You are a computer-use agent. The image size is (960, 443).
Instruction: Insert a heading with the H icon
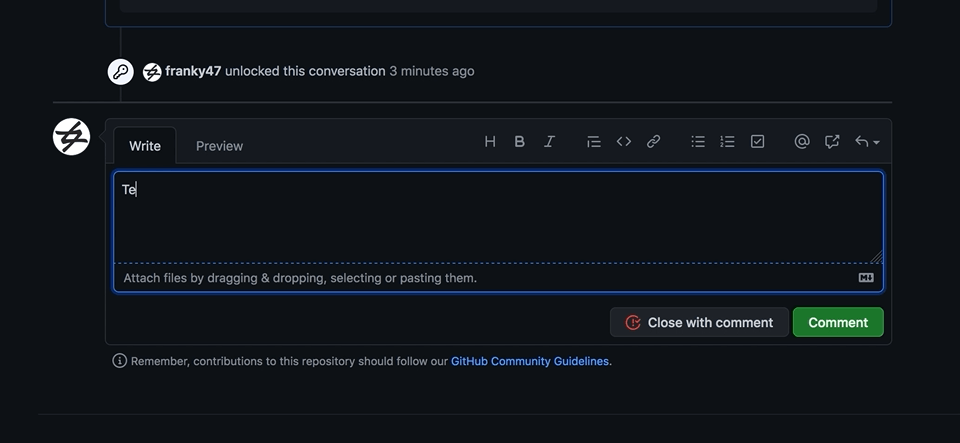490,142
